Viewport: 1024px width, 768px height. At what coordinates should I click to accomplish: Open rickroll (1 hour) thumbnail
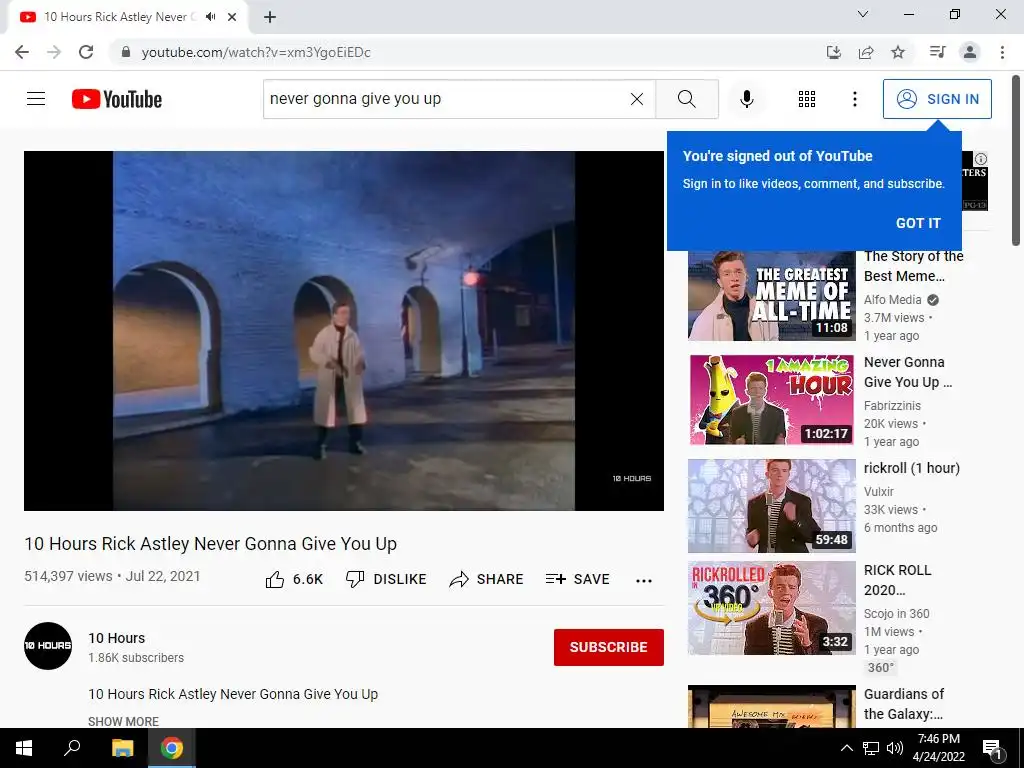(x=771, y=505)
